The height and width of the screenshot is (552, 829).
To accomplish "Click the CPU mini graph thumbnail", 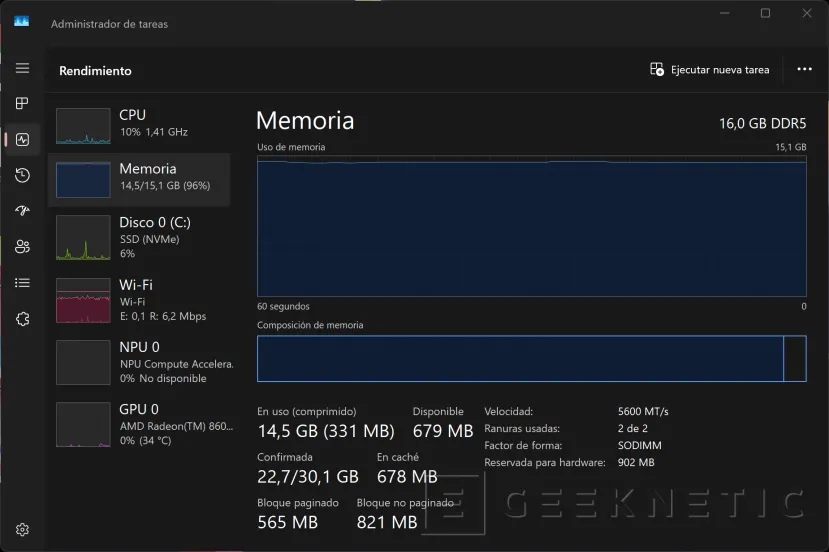I will coord(83,126).
